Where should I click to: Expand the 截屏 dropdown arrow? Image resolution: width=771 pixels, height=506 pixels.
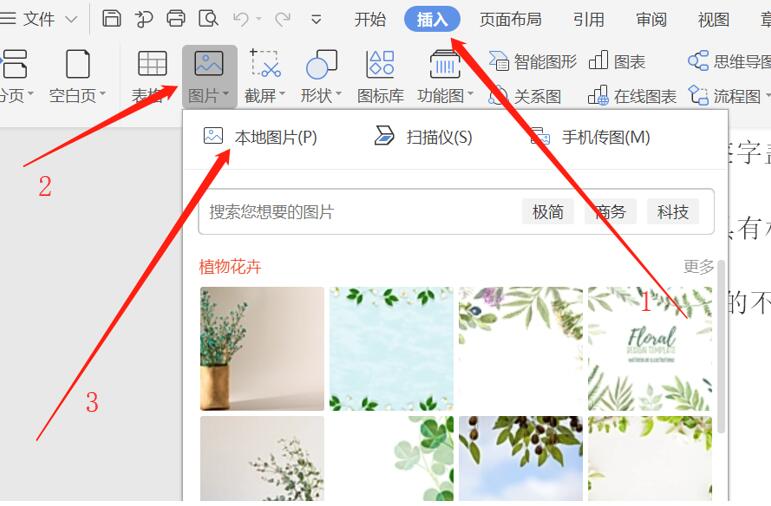[x=282, y=93]
